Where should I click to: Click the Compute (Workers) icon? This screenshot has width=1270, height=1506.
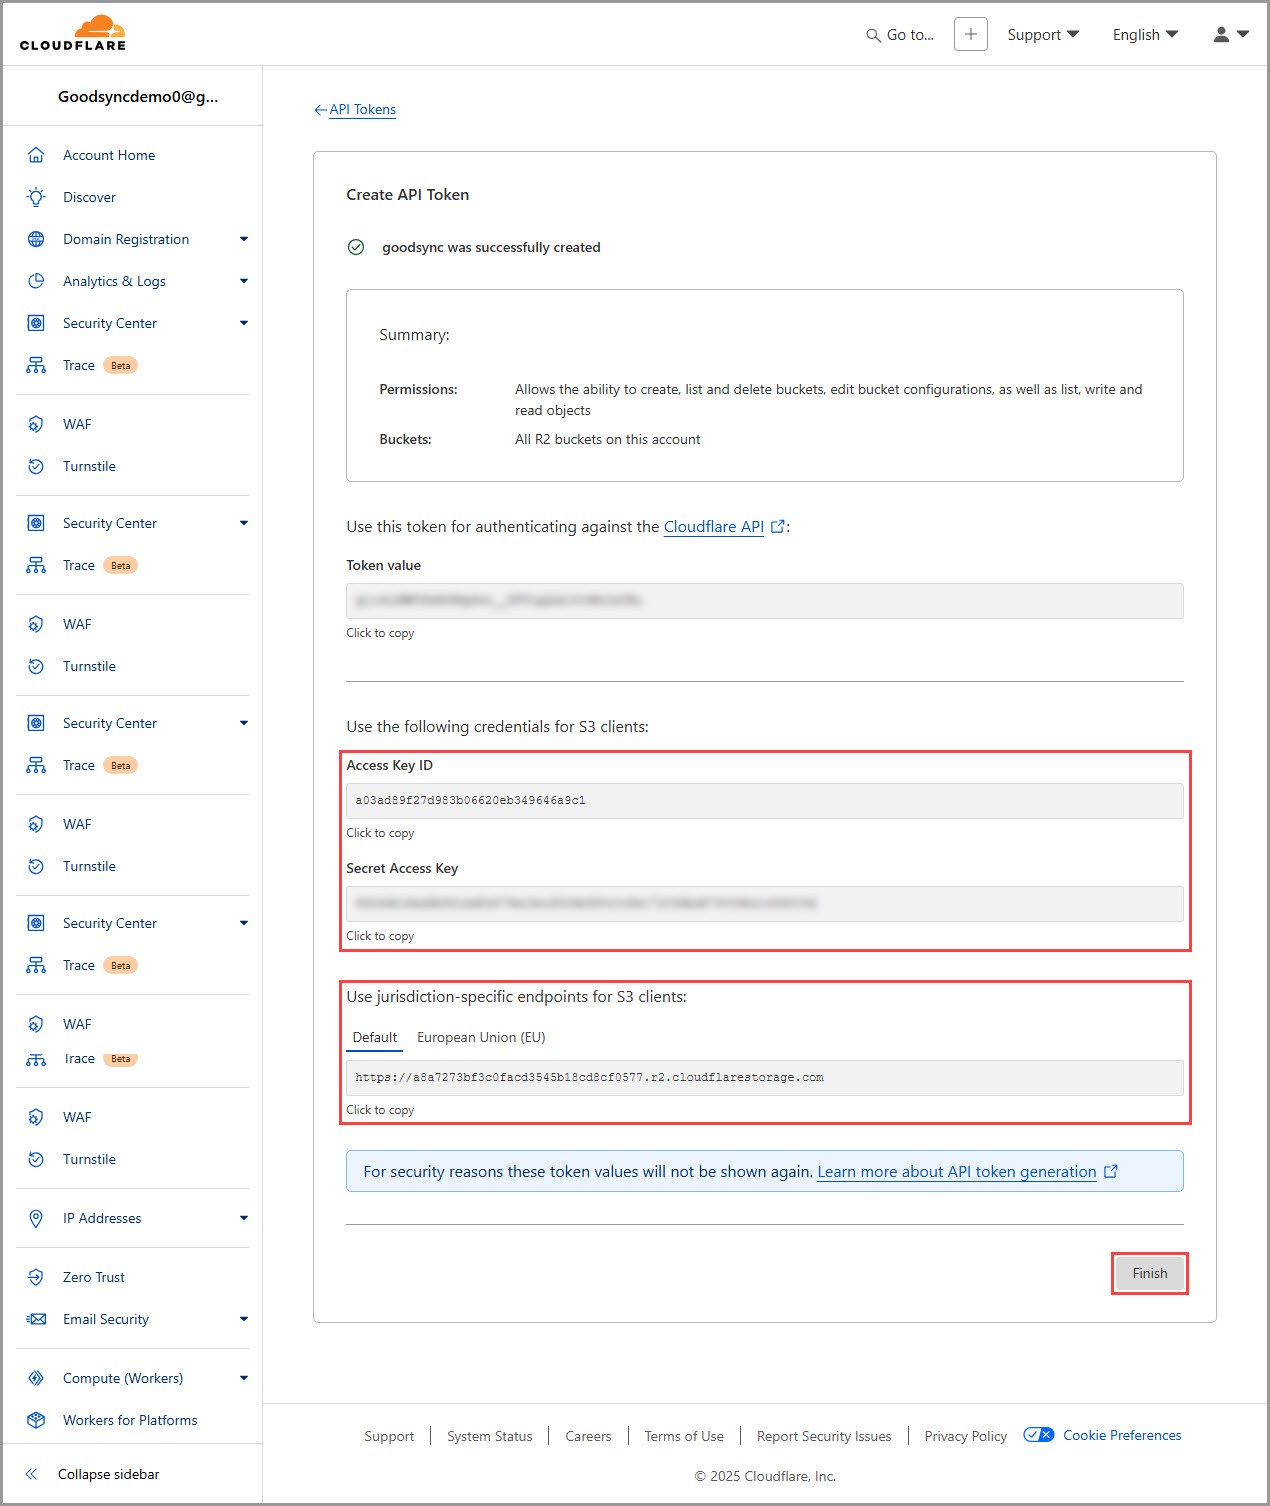[36, 1378]
